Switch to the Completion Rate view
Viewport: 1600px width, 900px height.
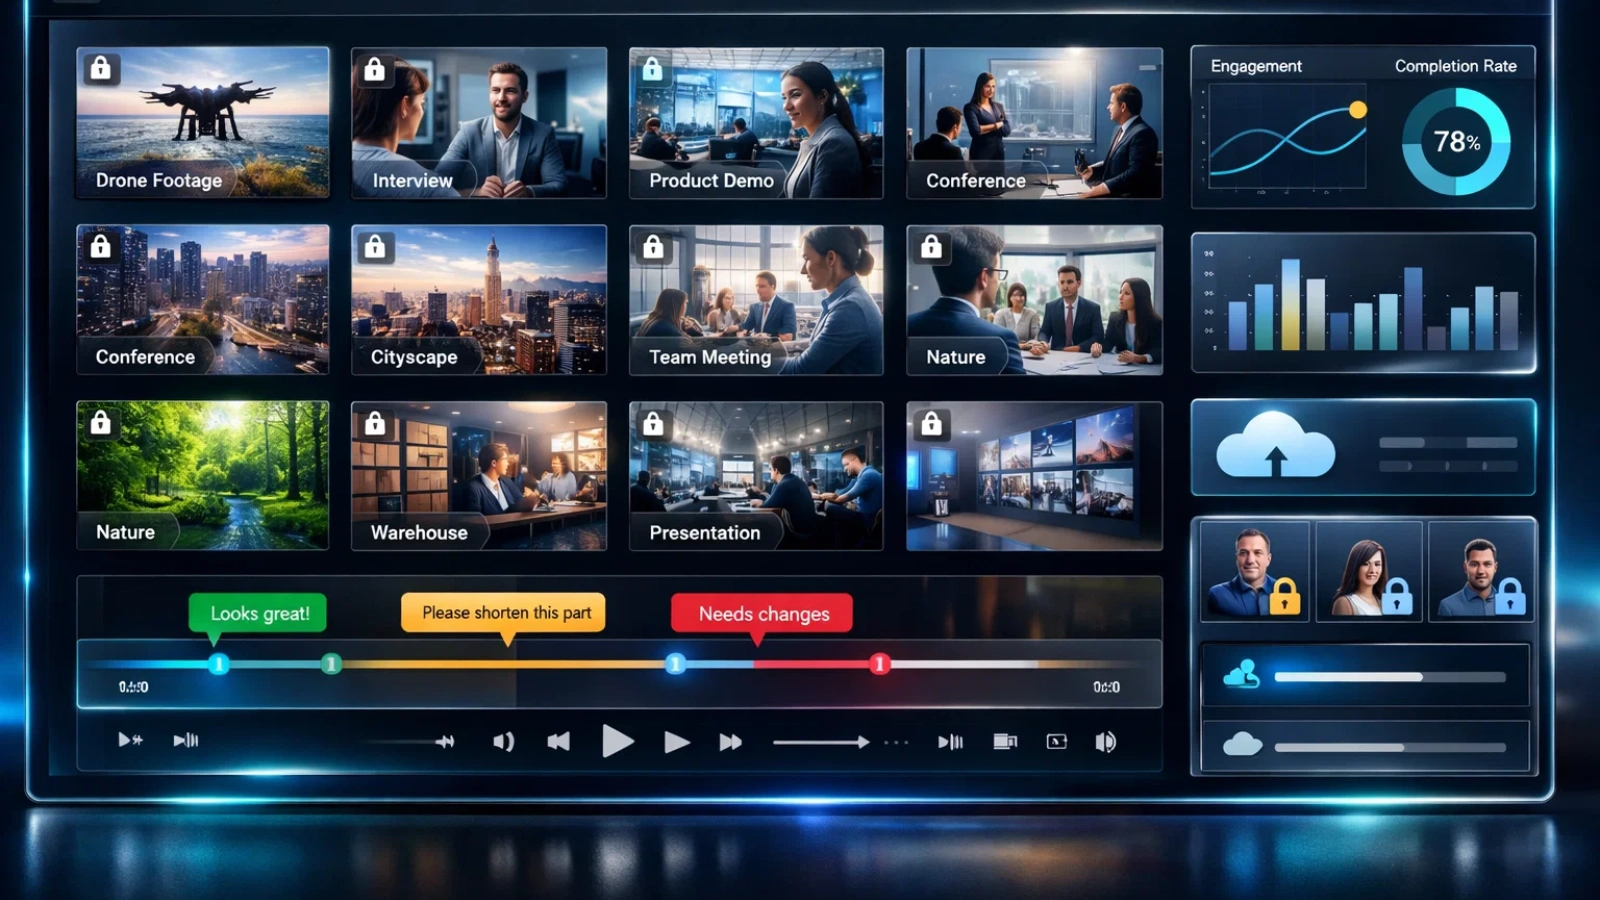pos(1456,66)
